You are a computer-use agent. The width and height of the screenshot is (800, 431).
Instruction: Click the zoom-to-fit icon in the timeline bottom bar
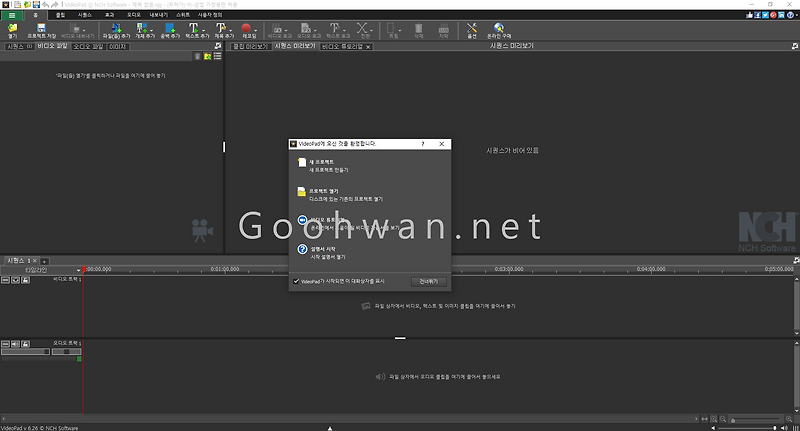tap(714, 419)
